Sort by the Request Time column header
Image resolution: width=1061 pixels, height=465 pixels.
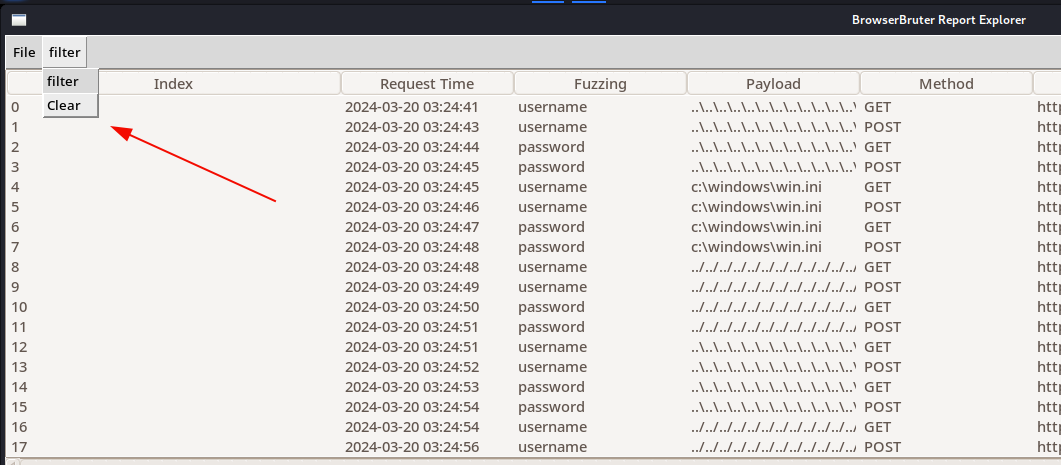click(427, 84)
